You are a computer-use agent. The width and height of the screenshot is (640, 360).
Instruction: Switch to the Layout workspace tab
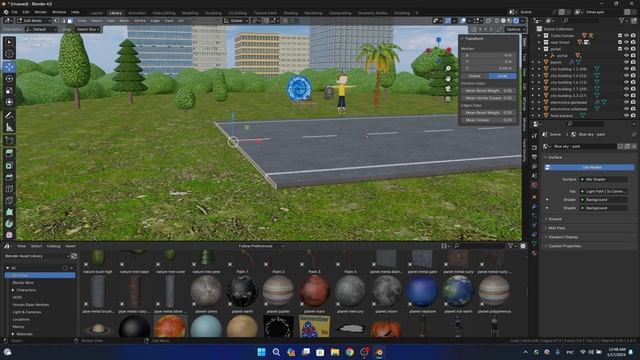(x=97, y=13)
